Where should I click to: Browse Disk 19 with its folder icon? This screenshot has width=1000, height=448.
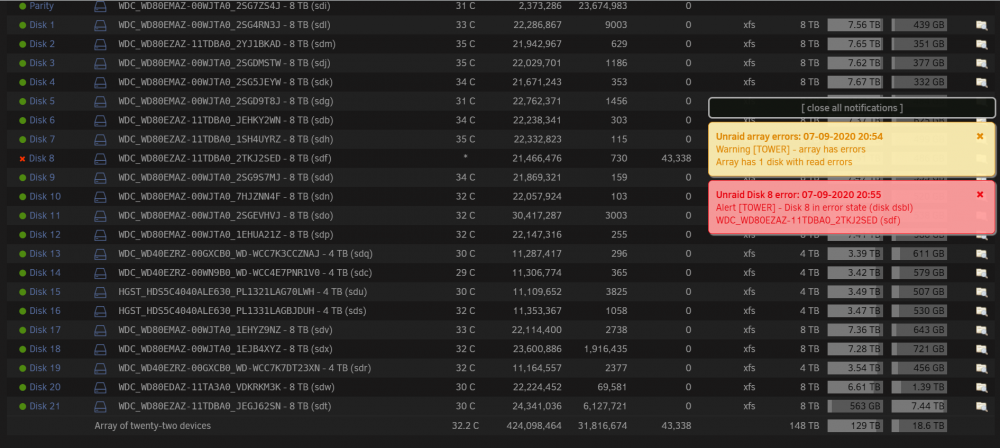[x=981, y=368]
